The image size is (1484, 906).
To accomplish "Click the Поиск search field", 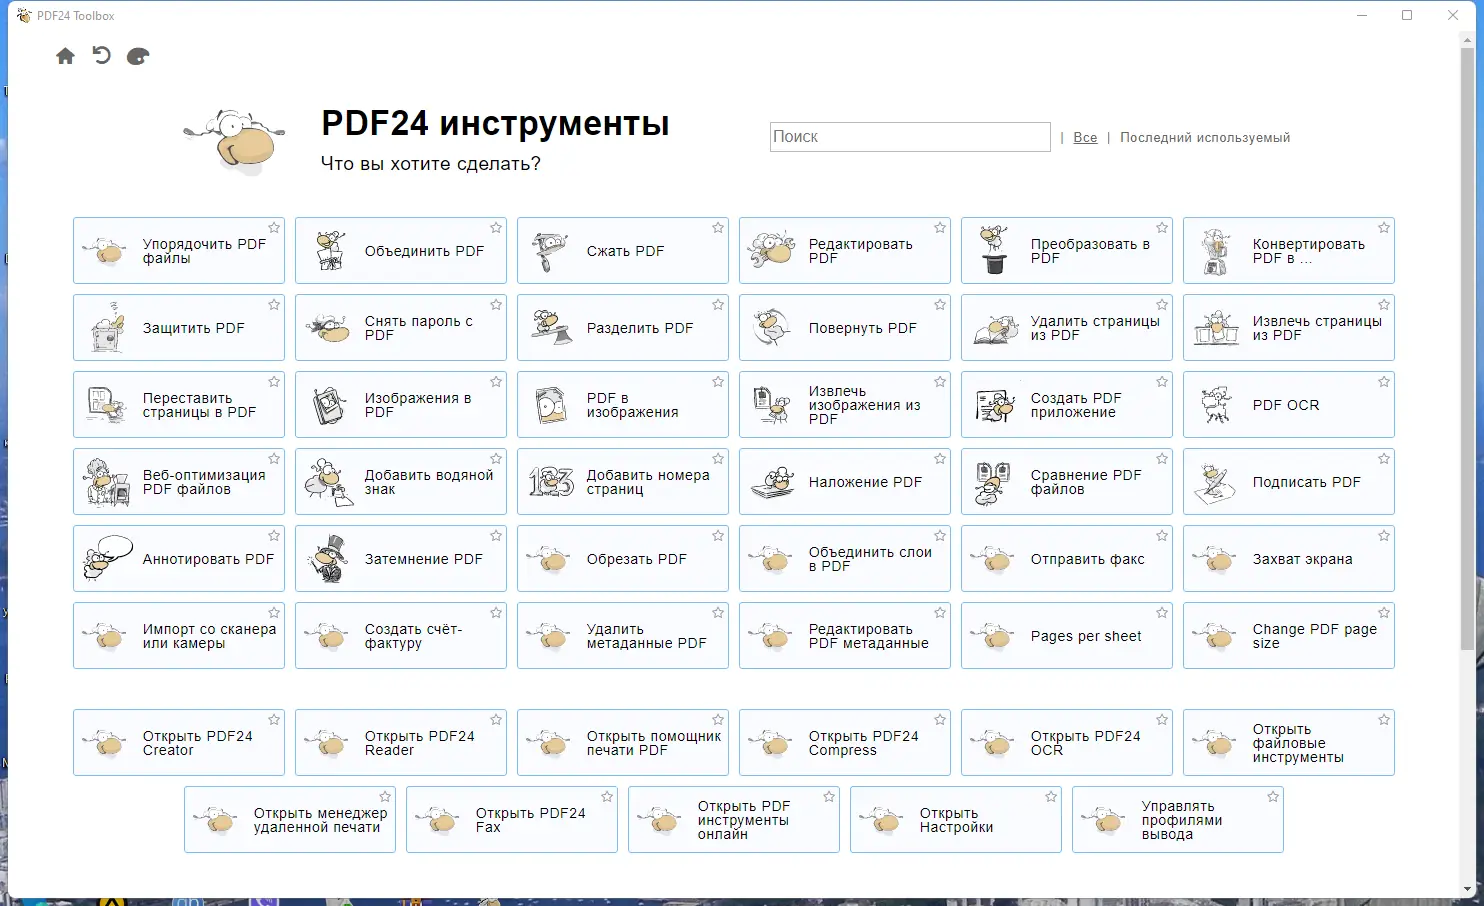I will 908,137.
